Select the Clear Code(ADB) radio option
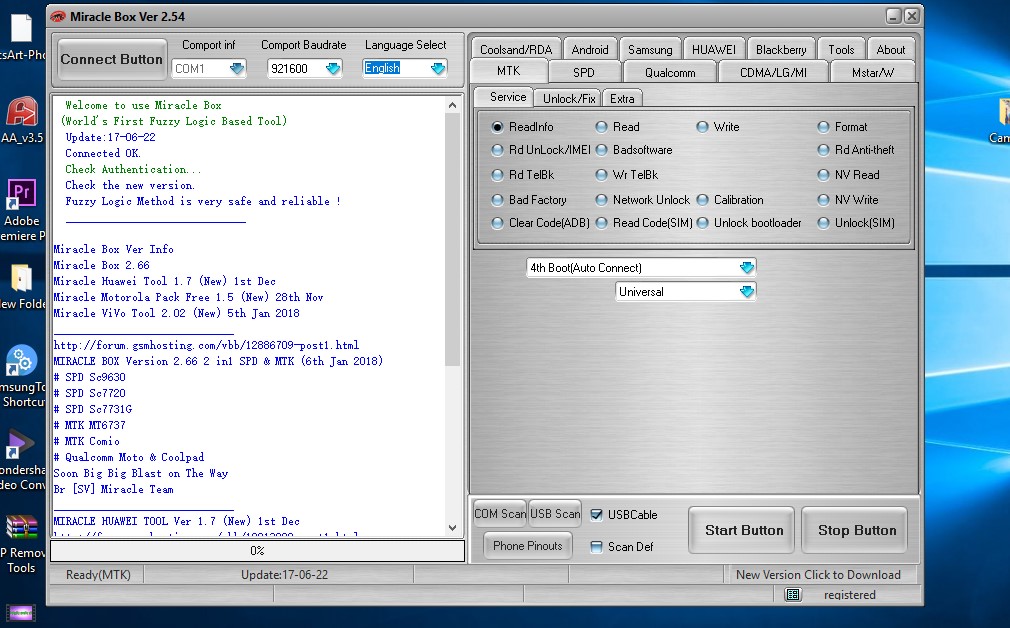 (x=497, y=223)
